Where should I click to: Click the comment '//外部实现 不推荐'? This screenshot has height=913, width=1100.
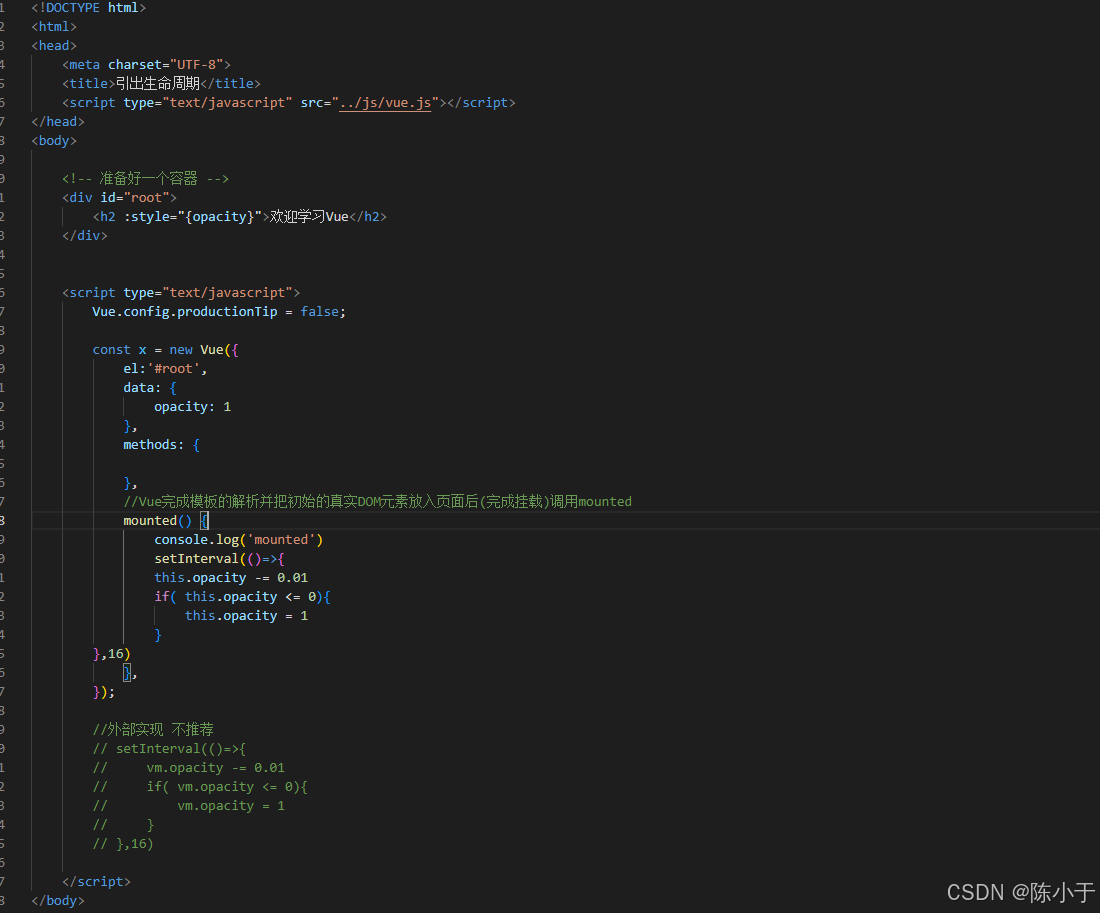click(153, 729)
